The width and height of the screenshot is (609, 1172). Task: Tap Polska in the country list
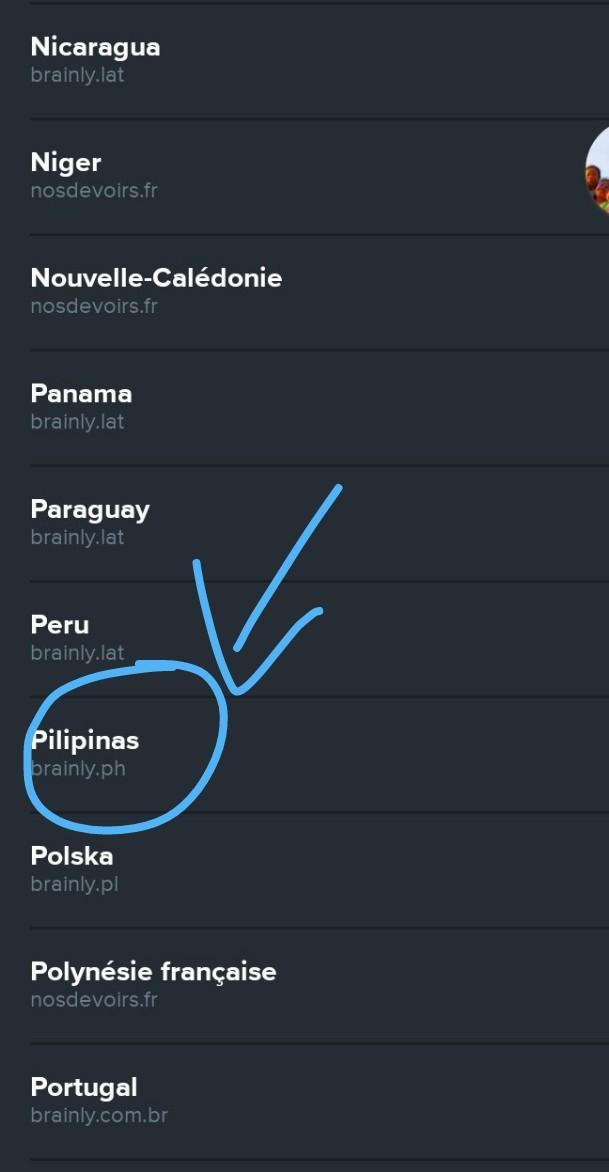click(x=72, y=856)
